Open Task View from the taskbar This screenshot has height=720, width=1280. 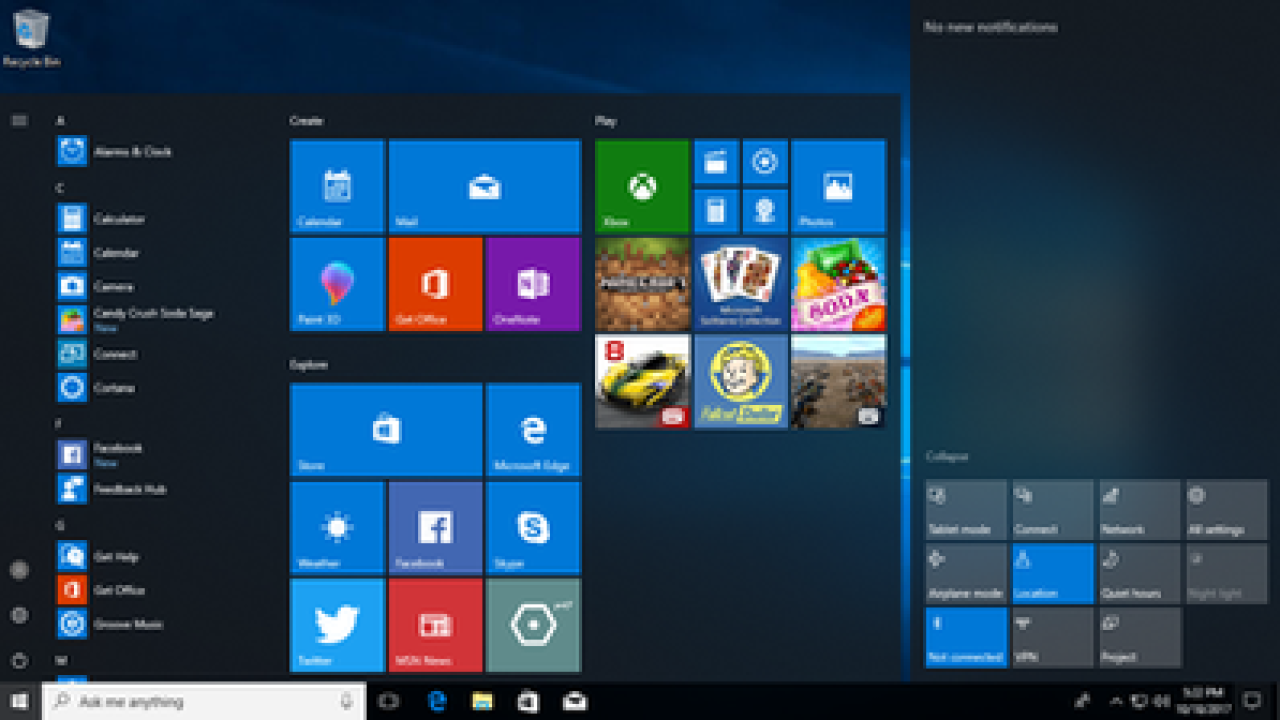[x=389, y=701]
